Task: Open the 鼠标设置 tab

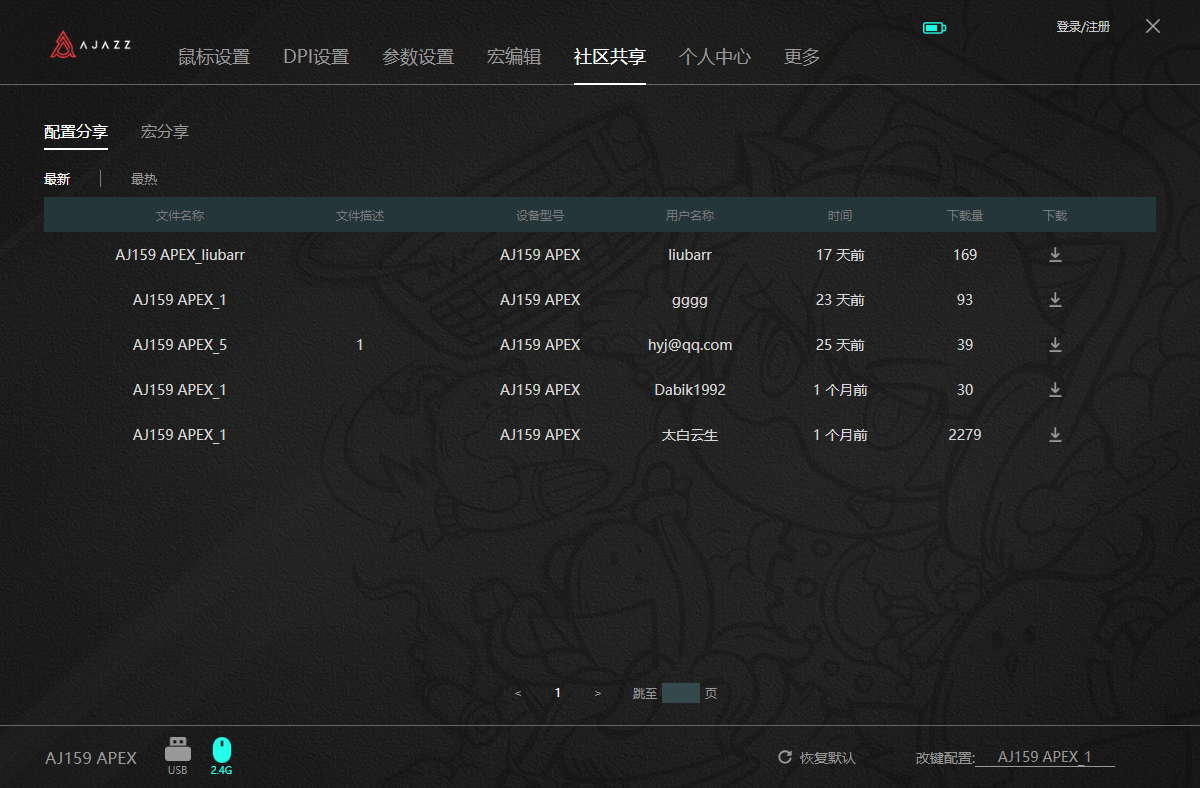Action: coord(214,57)
